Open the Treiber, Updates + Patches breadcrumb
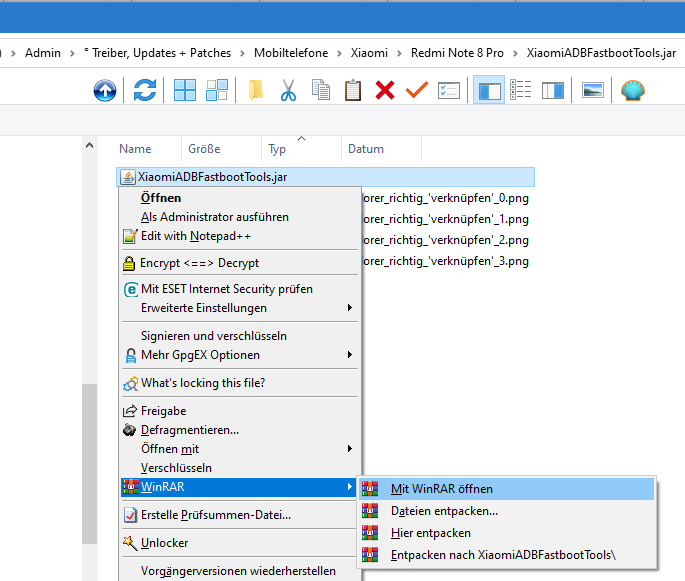685x581 pixels. (157, 53)
